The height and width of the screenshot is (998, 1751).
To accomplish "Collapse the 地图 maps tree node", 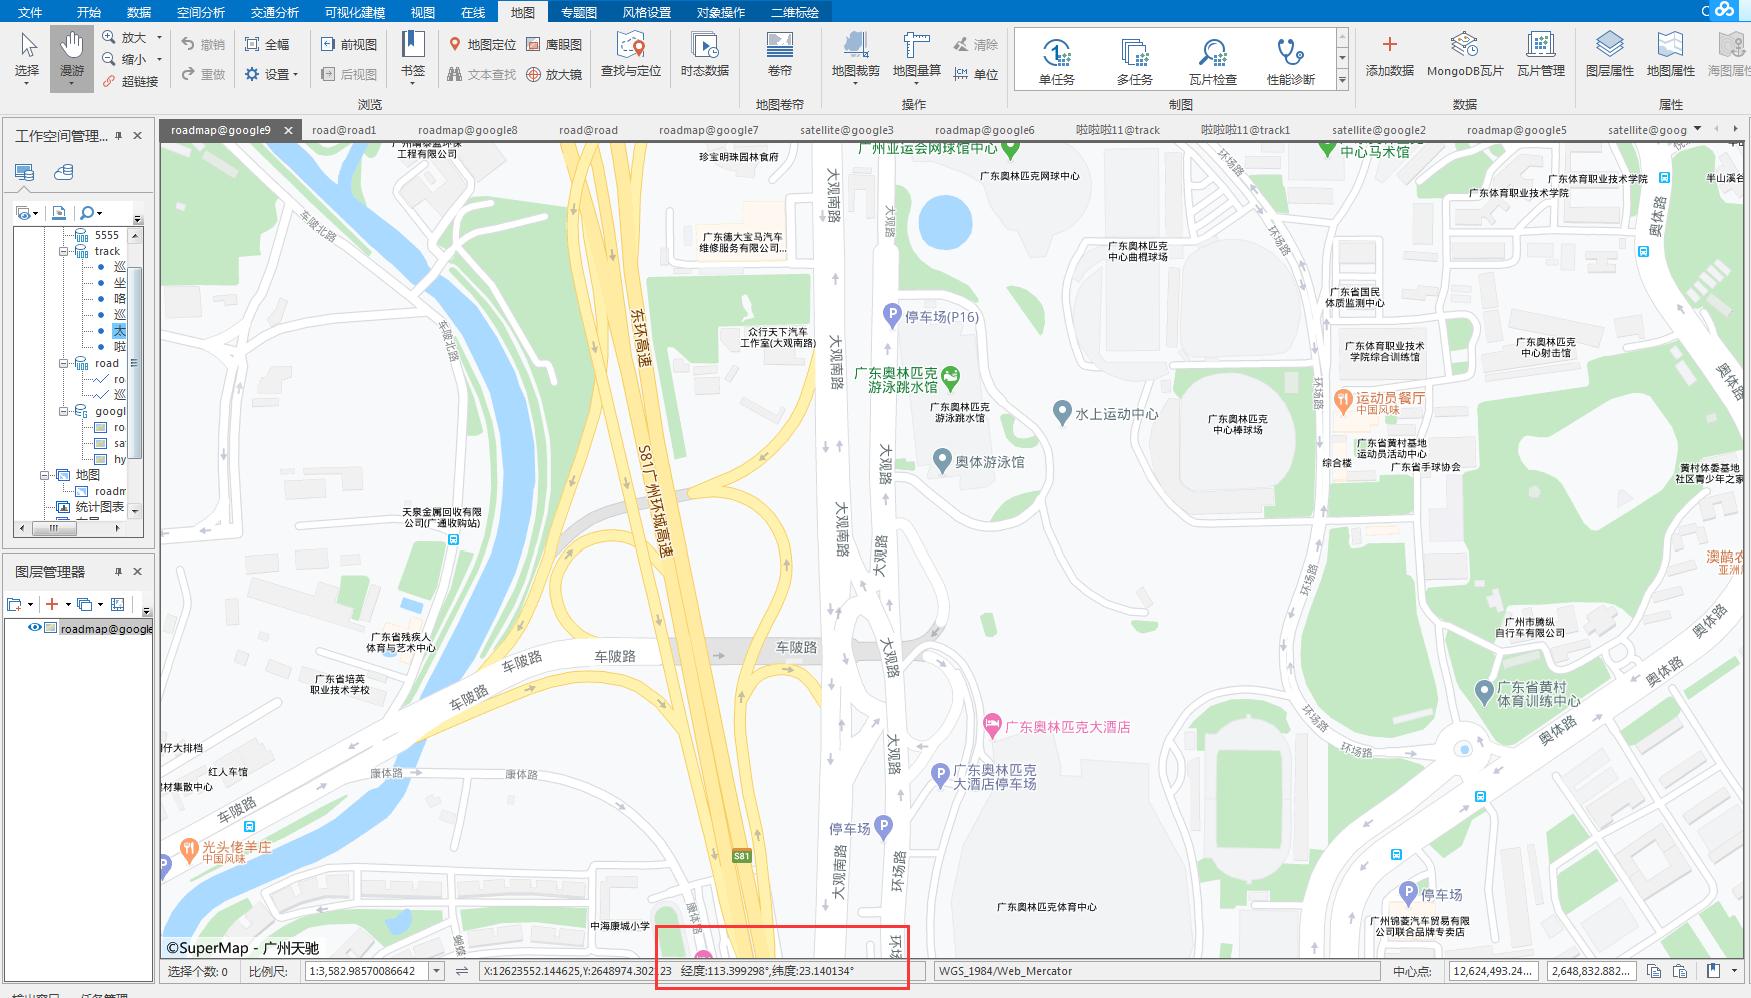I will click(x=44, y=475).
